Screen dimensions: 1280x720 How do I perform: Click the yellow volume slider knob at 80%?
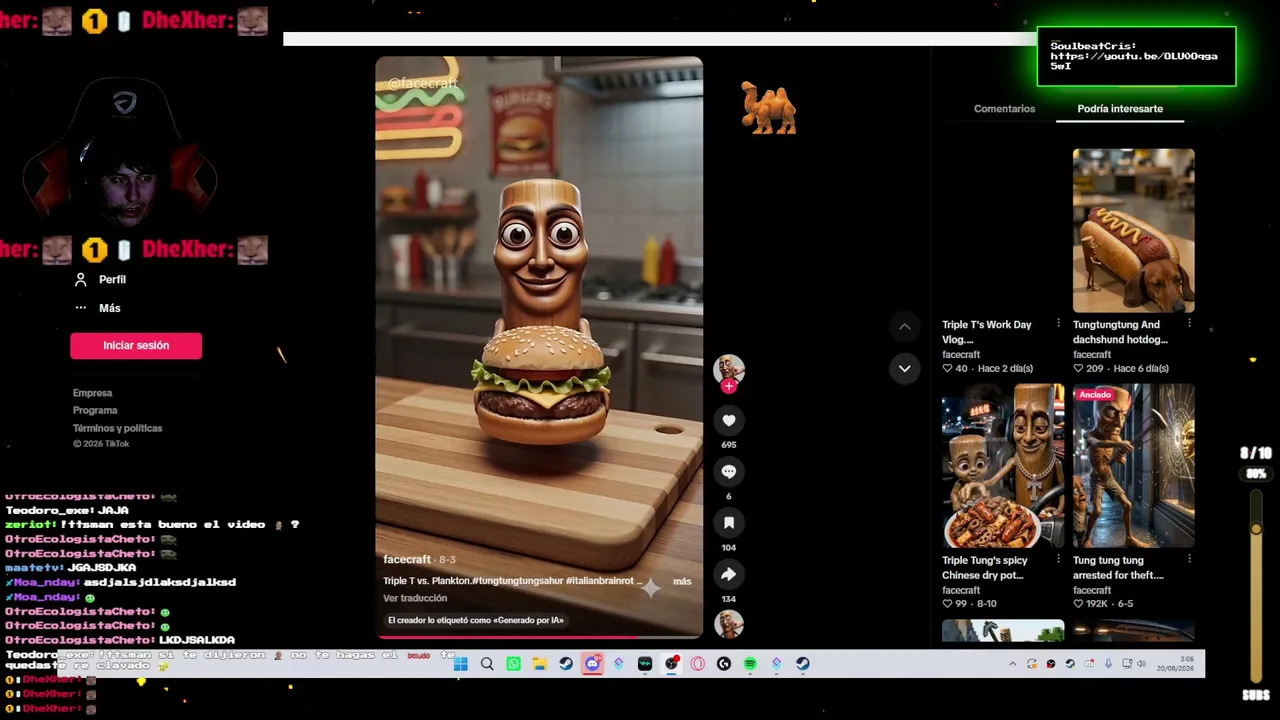1256,527
